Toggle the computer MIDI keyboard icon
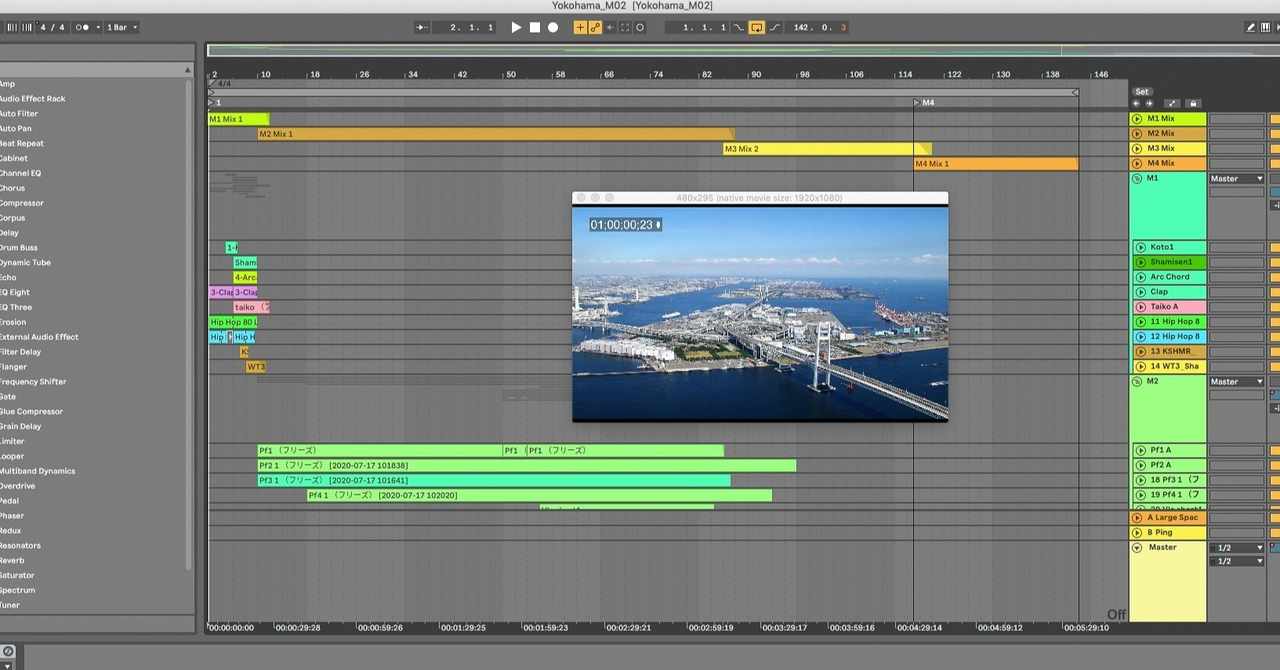1280x670 pixels. [x=1267, y=27]
